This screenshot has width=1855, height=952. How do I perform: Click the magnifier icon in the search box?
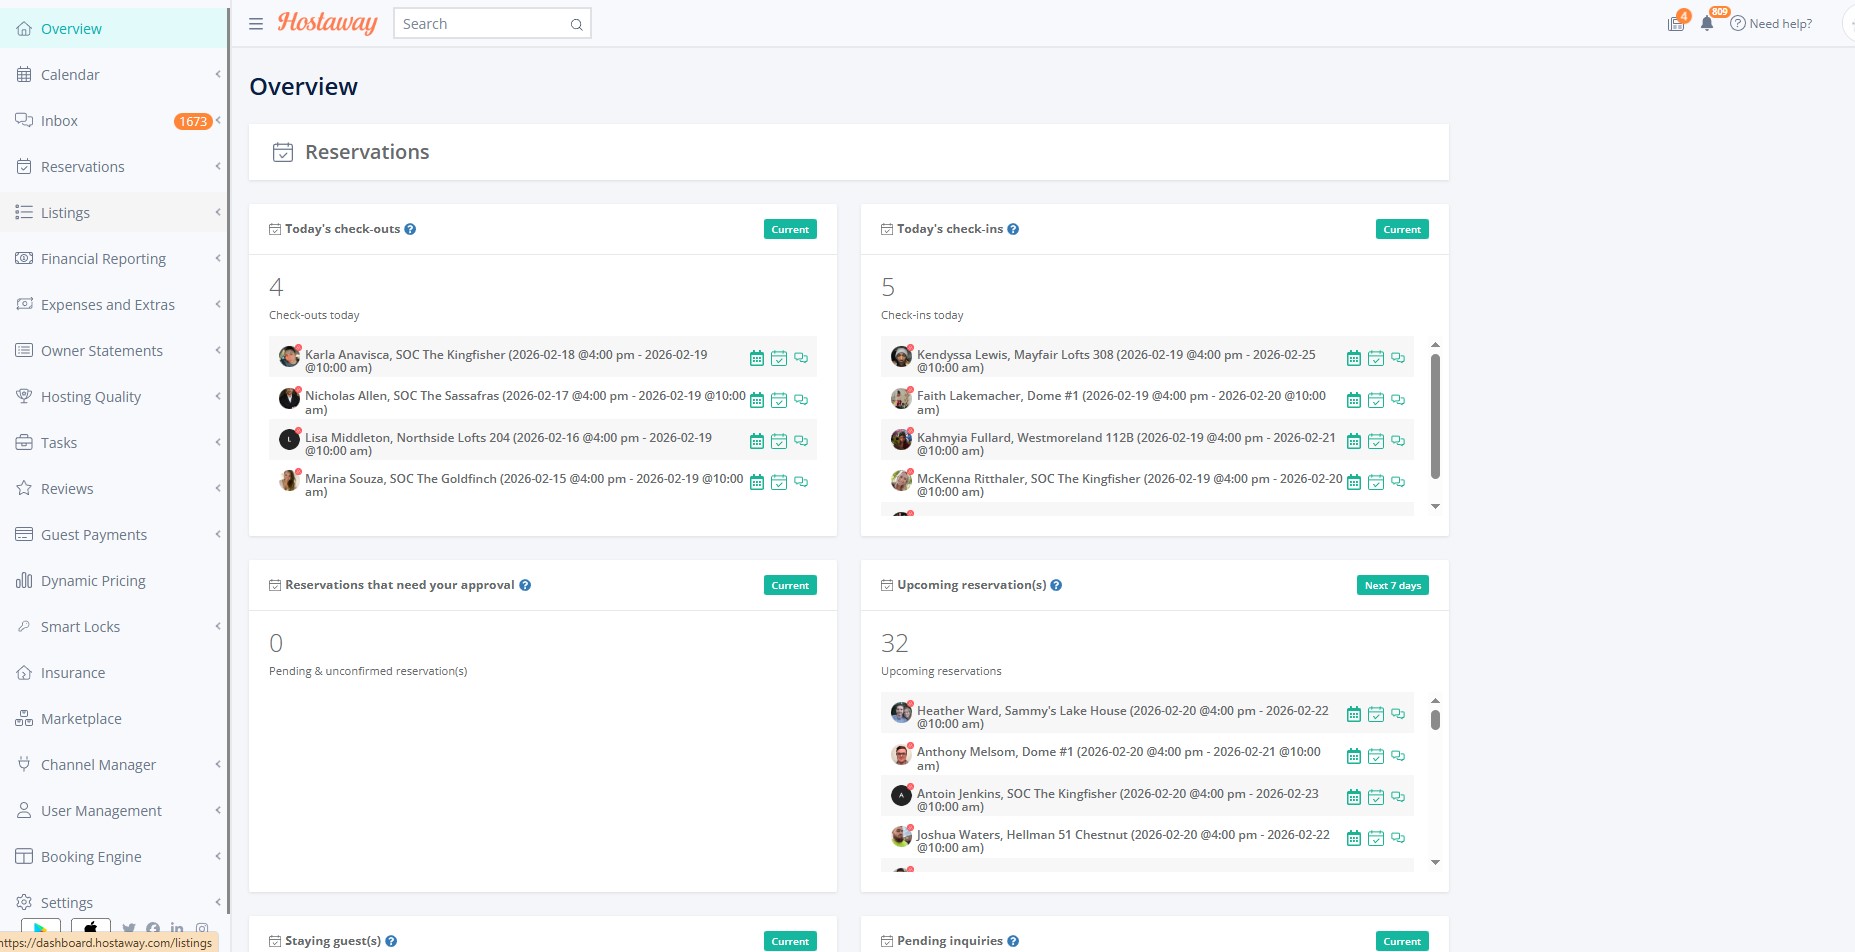click(576, 25)
